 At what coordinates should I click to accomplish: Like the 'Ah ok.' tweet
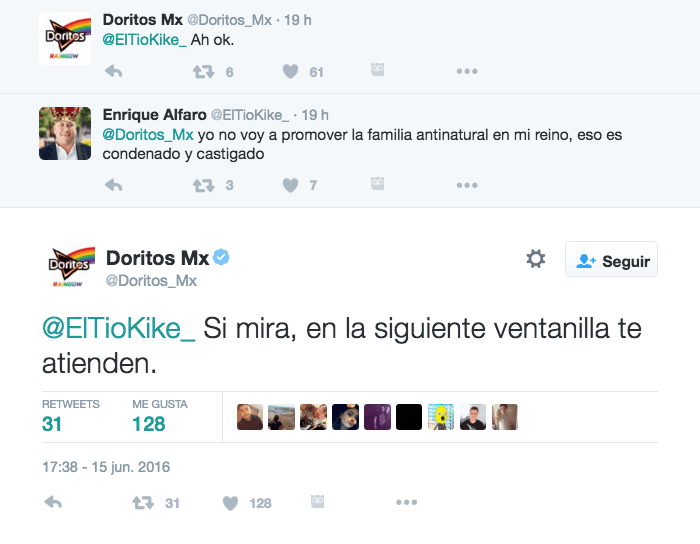tap(290, 72)
